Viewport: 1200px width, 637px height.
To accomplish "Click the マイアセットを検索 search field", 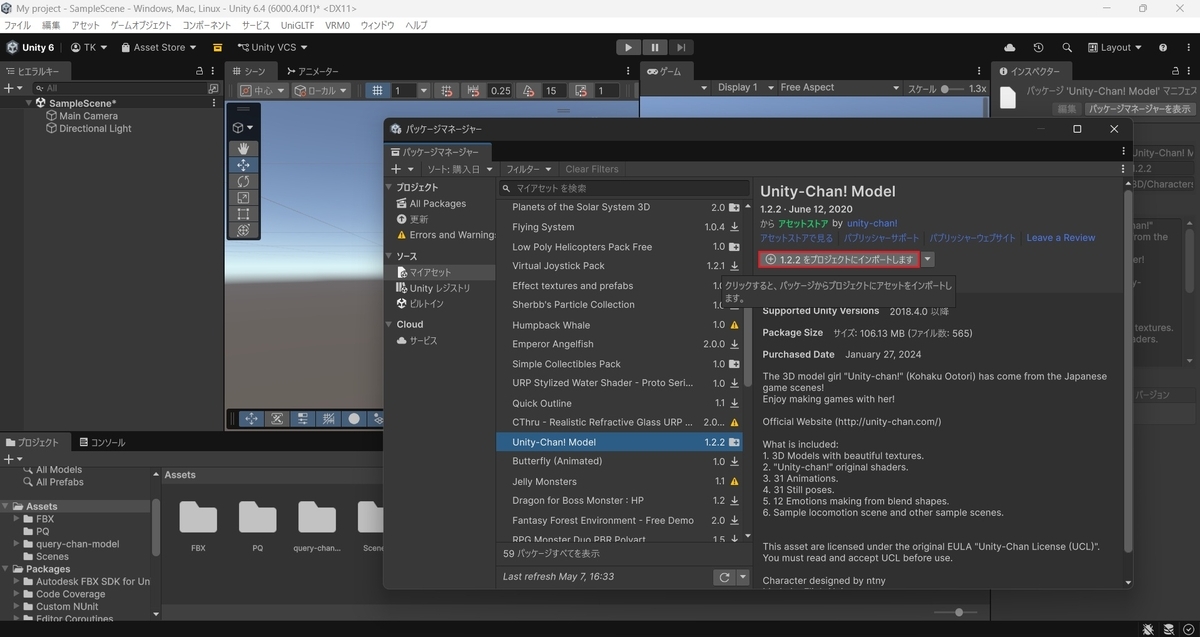I will 624,188.
